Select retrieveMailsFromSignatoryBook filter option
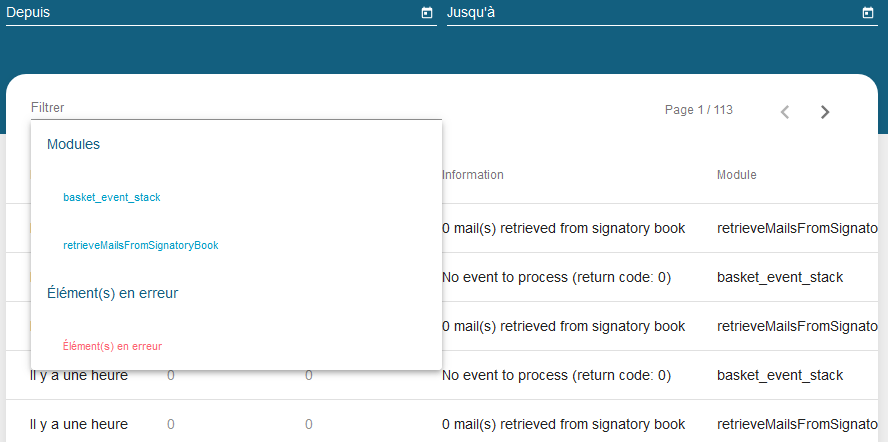This screenshot has width=888, height=442. pyautogui.click(x=141, y=246)
